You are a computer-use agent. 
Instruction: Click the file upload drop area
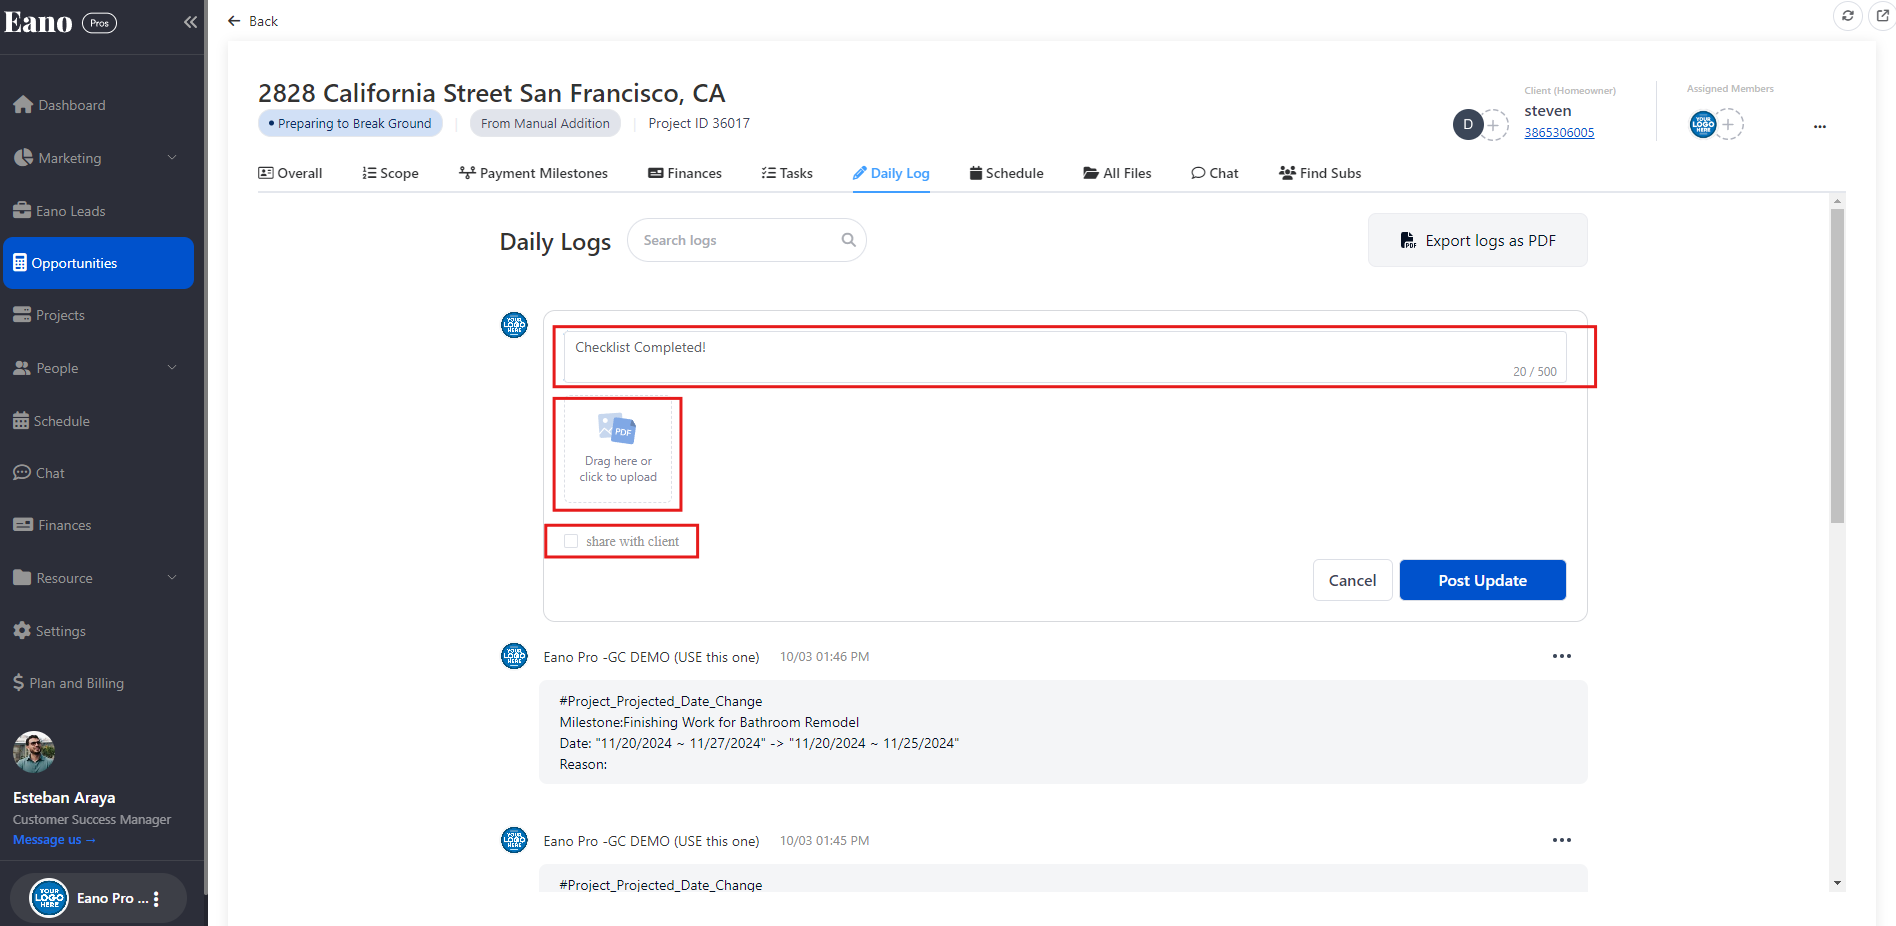click(618, 454)
